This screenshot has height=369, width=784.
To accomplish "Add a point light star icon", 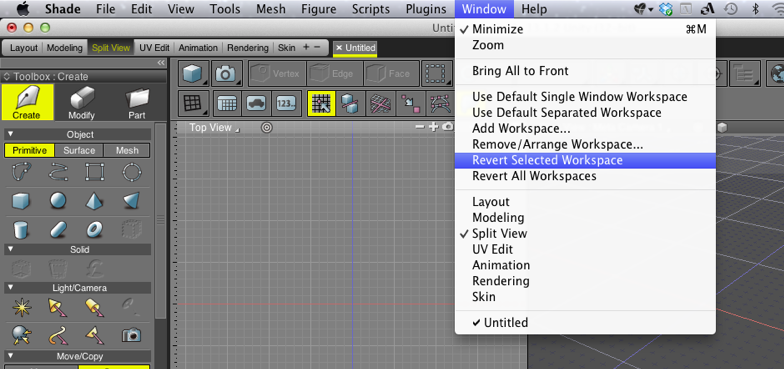I will pos(22,308).
